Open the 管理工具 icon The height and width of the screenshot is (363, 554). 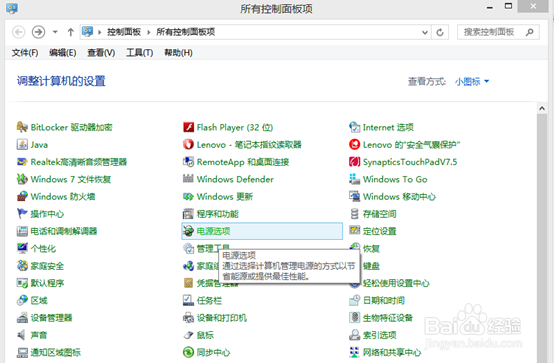click(188, 248)
